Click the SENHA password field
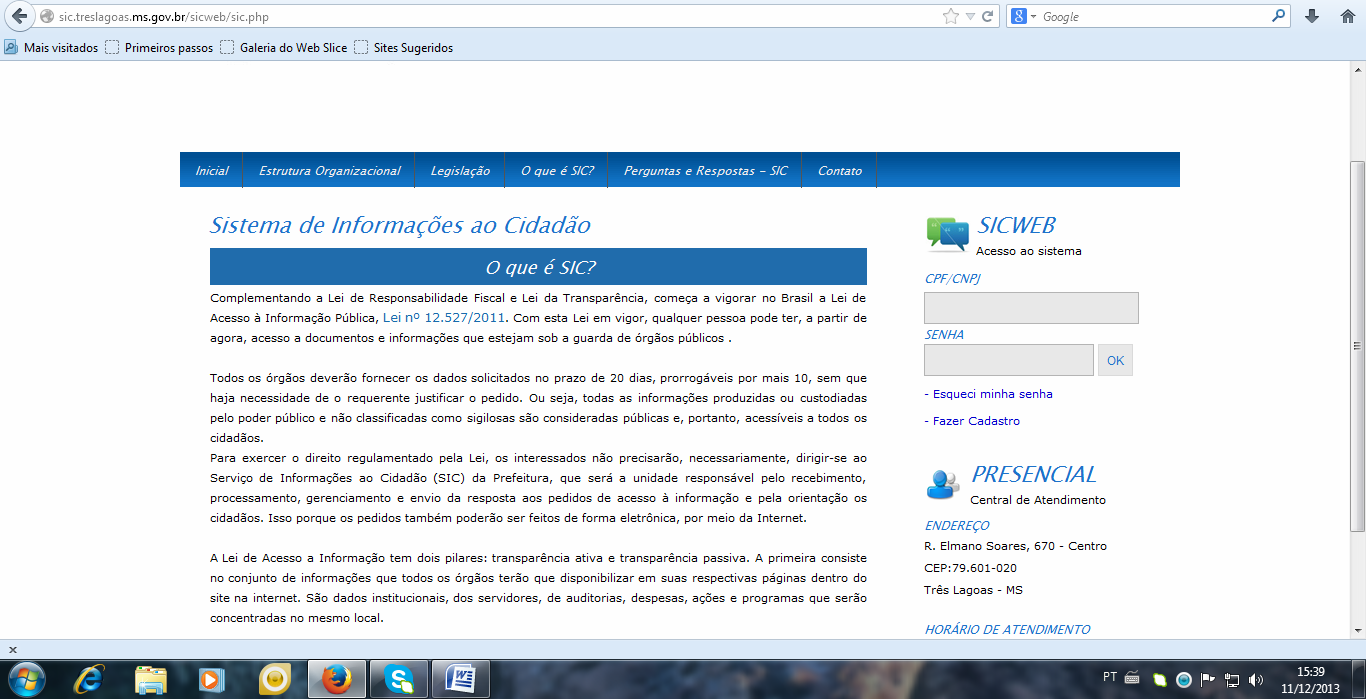The width and height of the screenshot is (1366, 699). point(1009,360)
